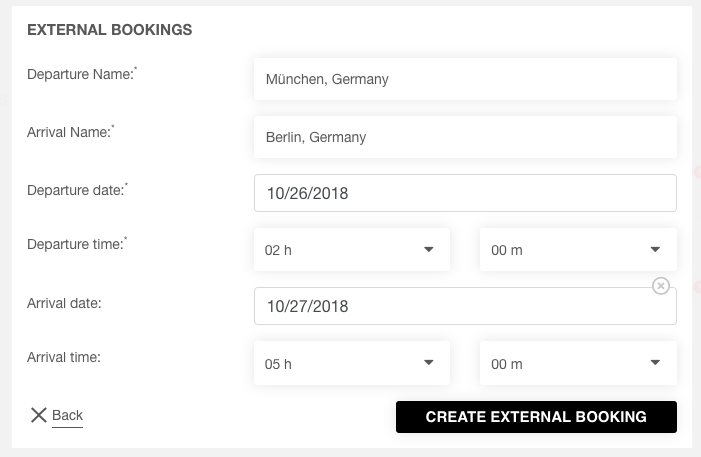Open the departure time hour dropdown
The height and width of the screenshot is (457, 701).
coord(352,250)
